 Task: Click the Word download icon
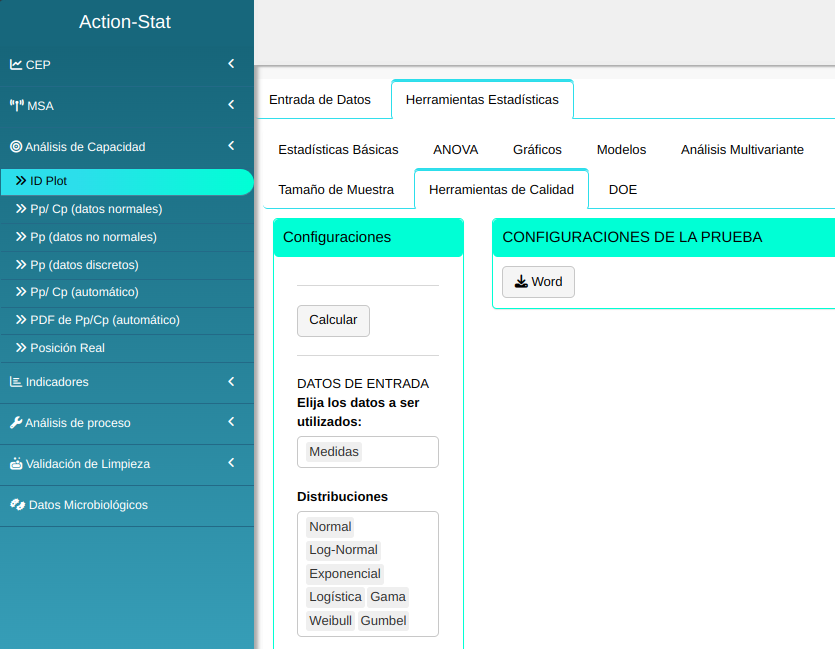[x=521, y=282]
